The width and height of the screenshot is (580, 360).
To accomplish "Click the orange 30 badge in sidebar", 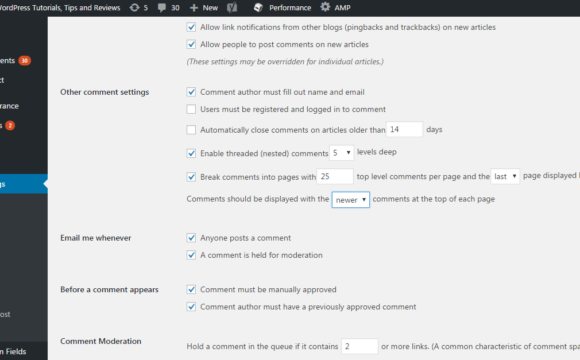I will (24, 61).
